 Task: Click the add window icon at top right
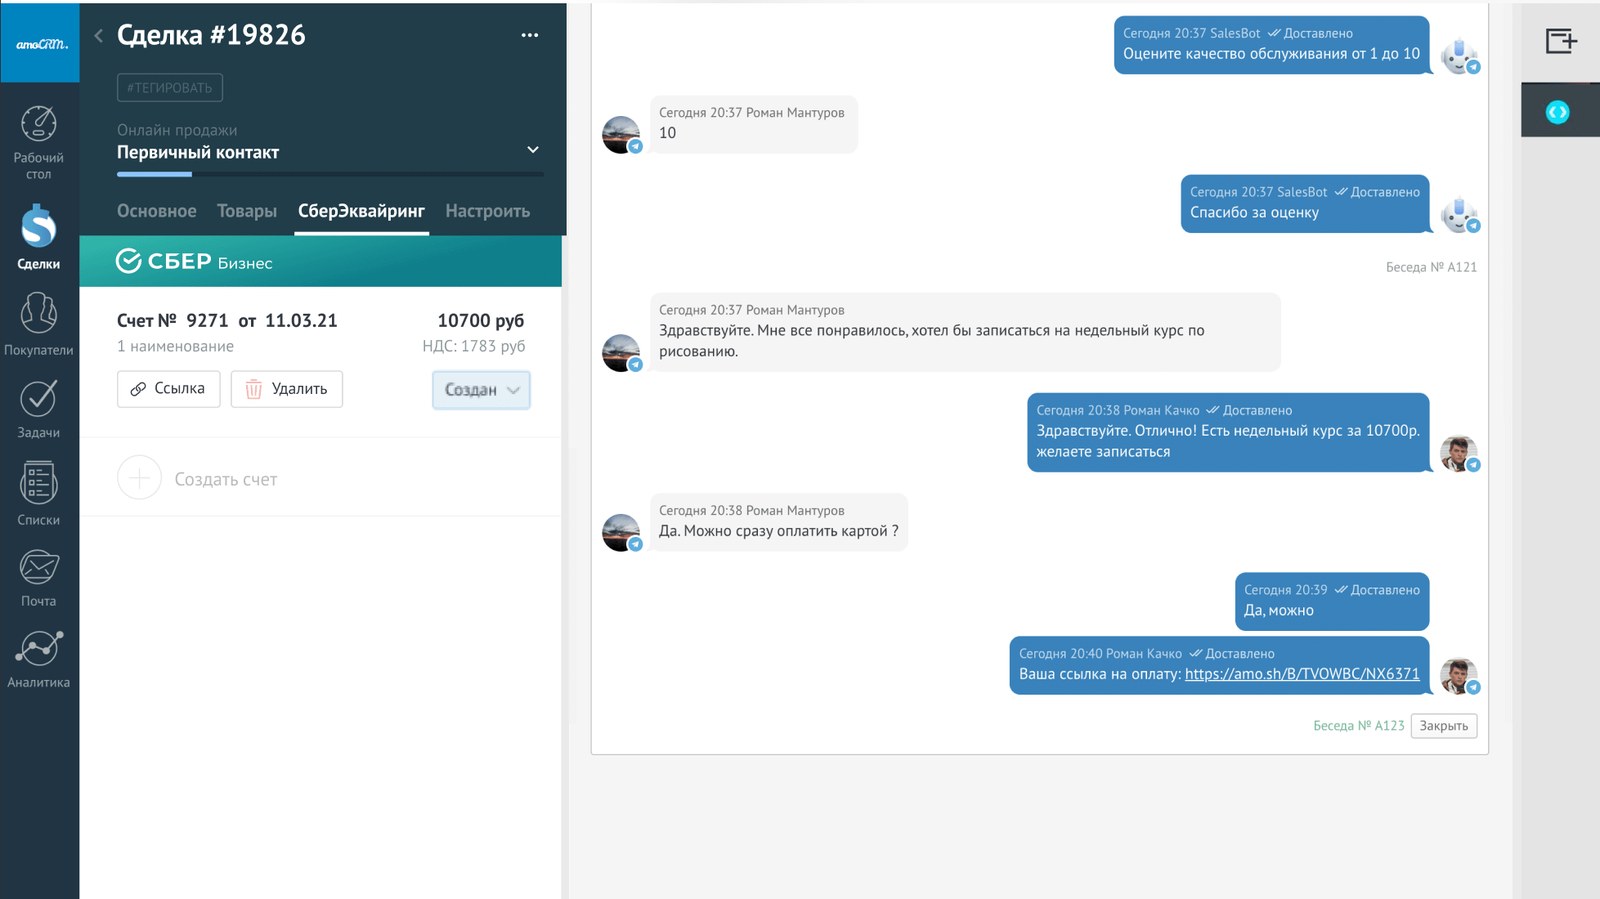1560,41
